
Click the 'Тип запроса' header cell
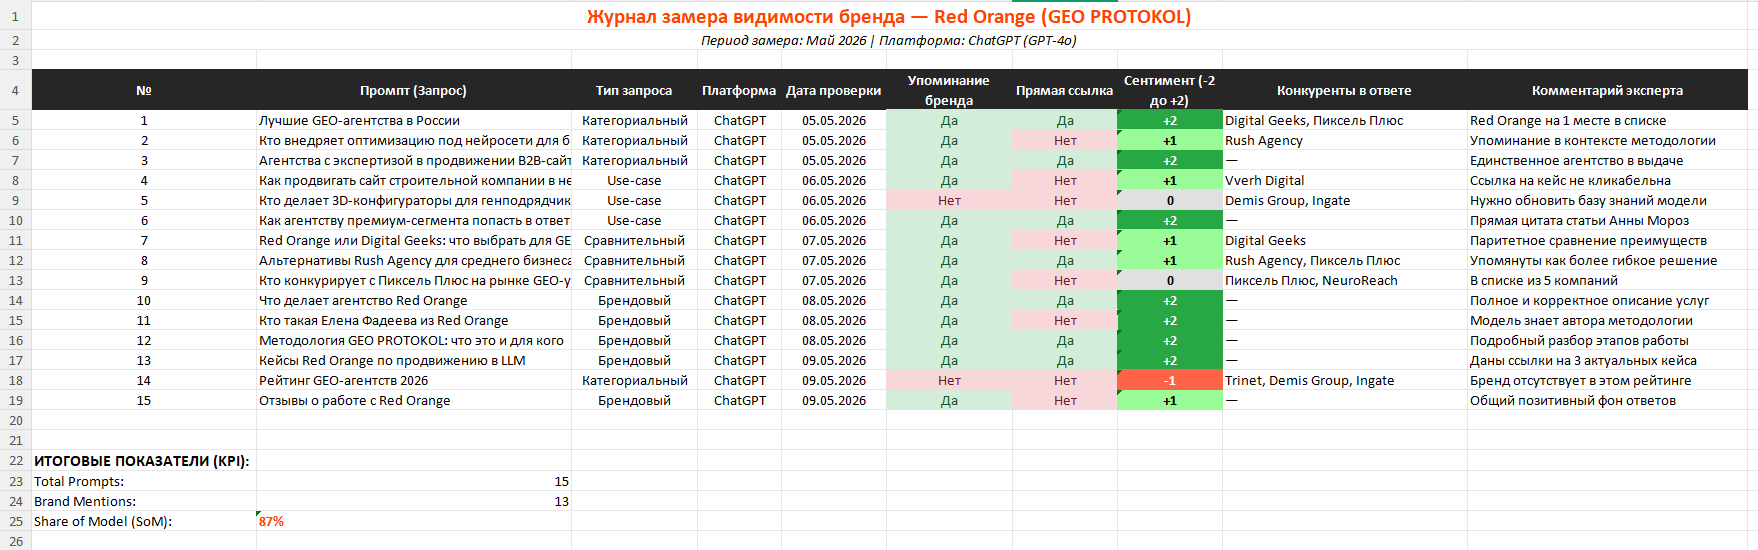(x=634, y=90)
